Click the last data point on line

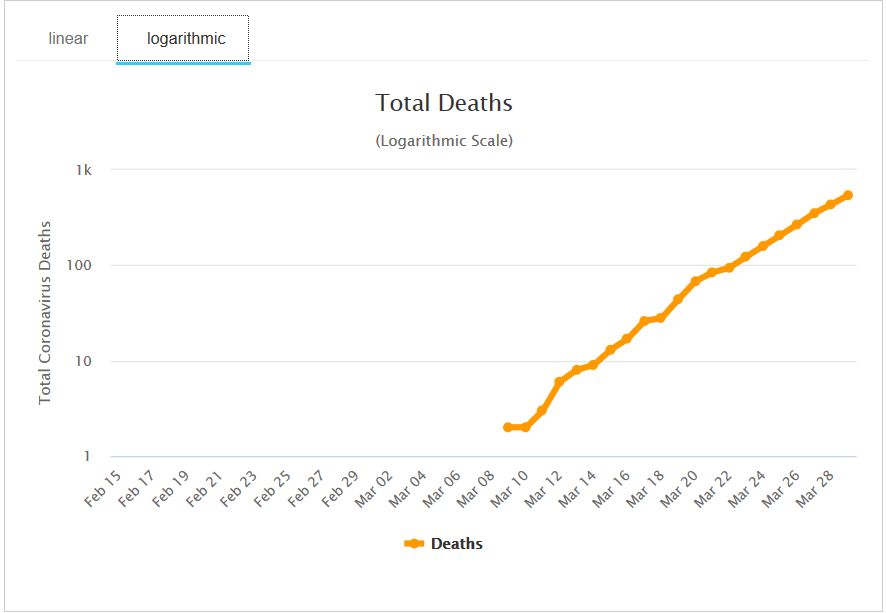coord(847,195)
